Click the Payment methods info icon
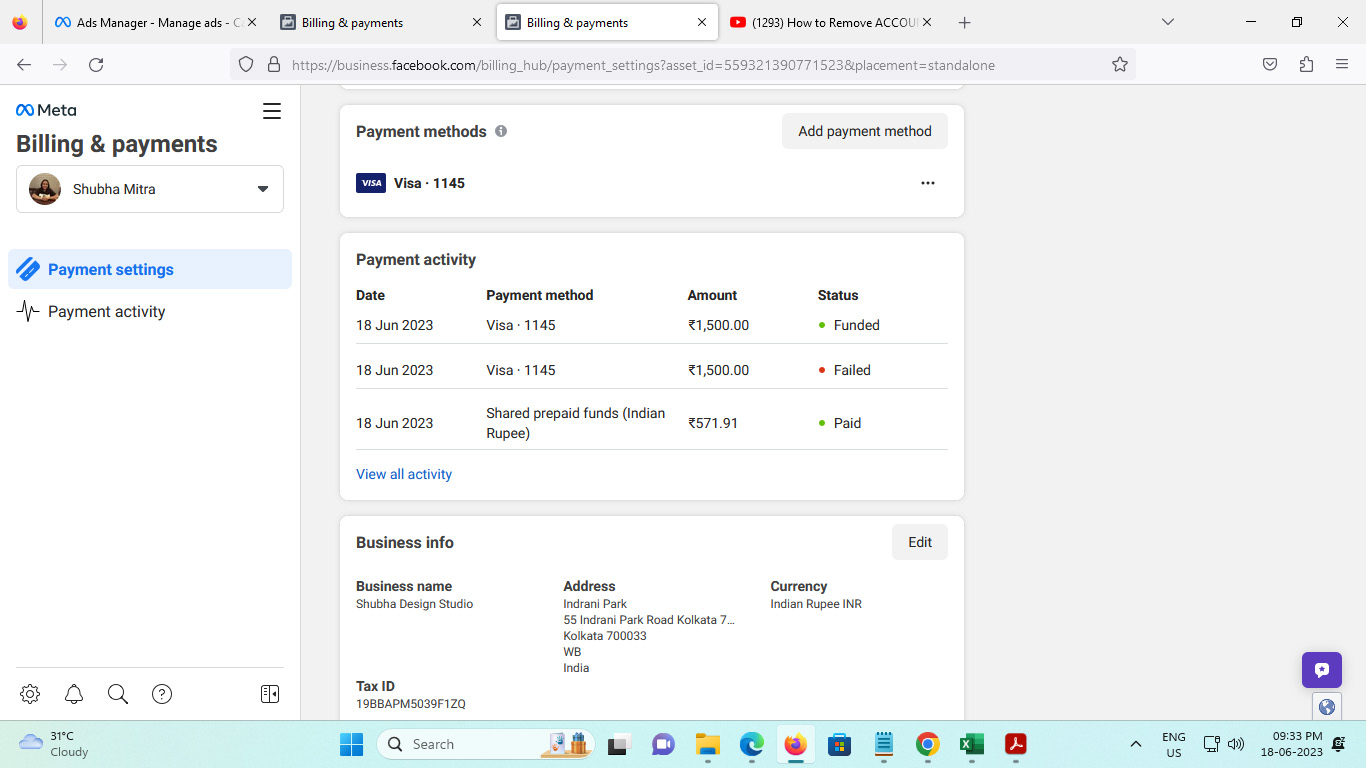 coord(501,131)
